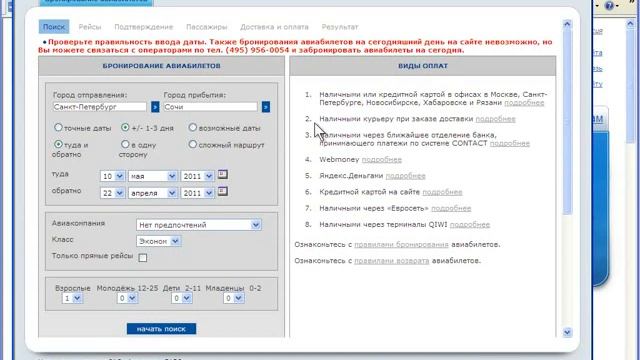The width and height of the screenshot is (640, 360).
Task: Enable 'Только прямые рейсы' checkbox
Action: [x=143, y=258]
